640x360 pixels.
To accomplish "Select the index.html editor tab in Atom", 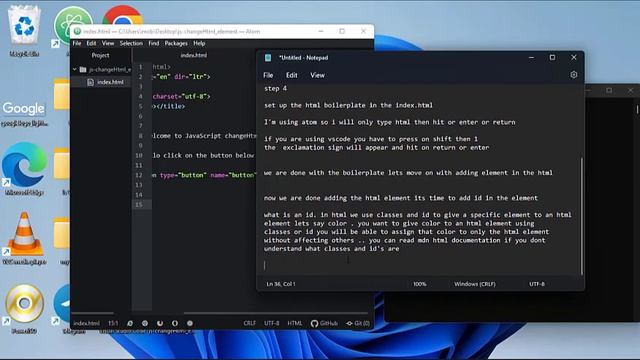I will tap(194, 55).
